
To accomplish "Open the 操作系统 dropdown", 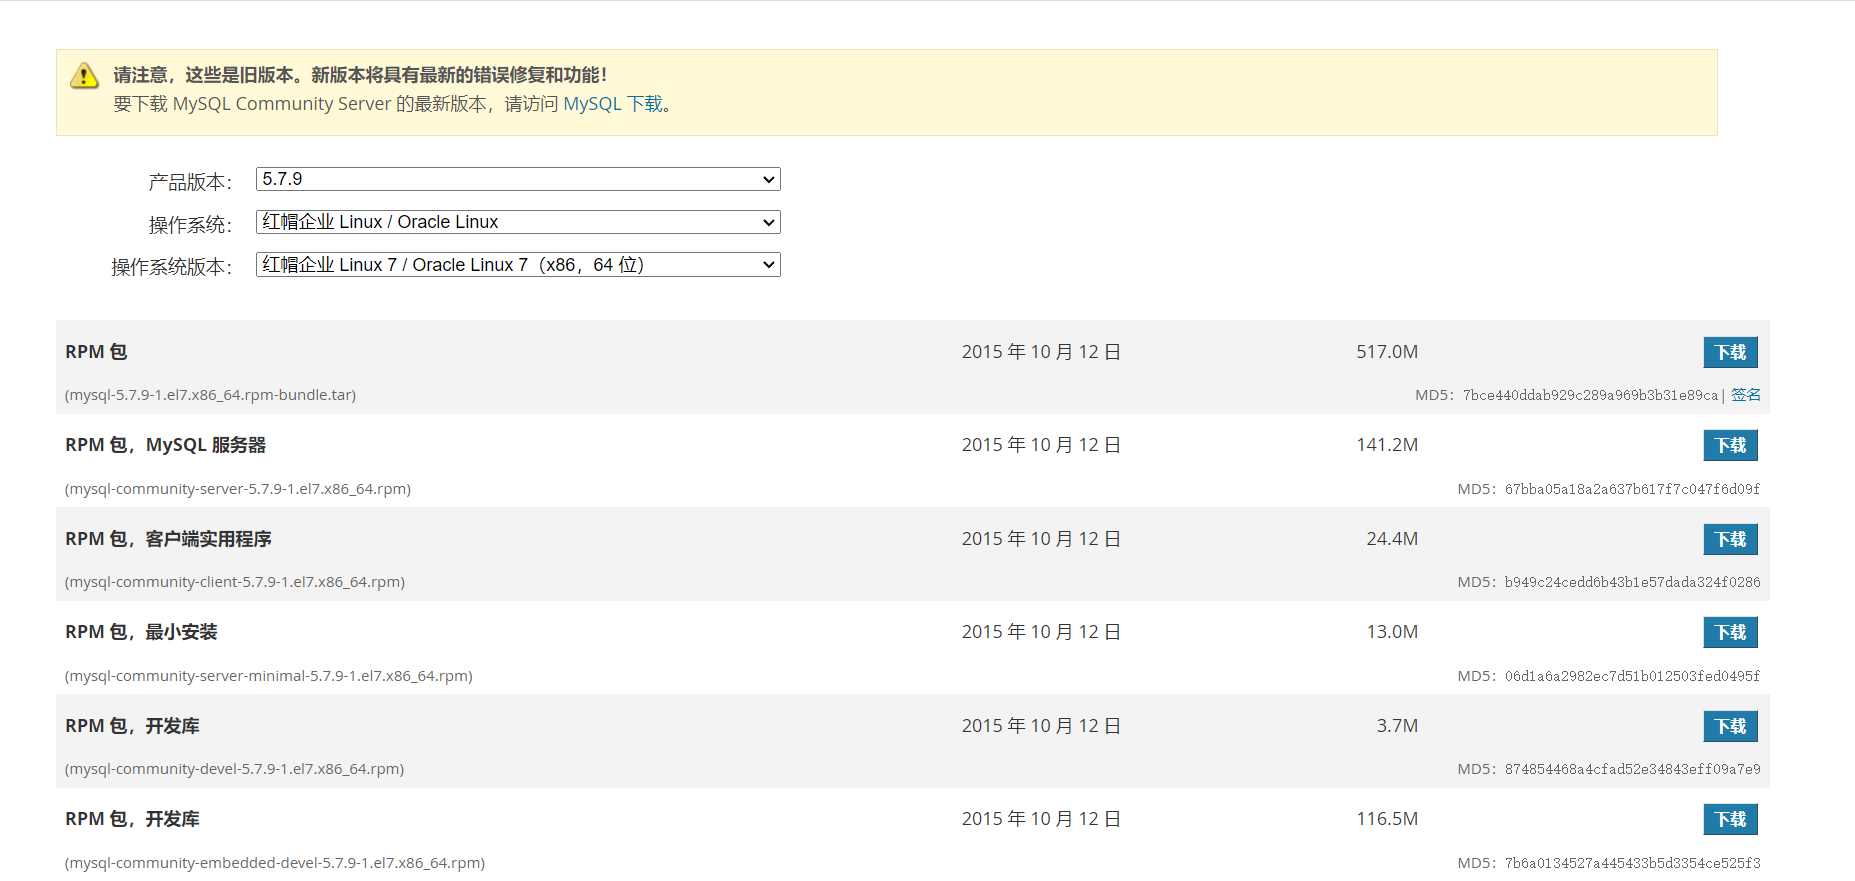I will (518, 222).
